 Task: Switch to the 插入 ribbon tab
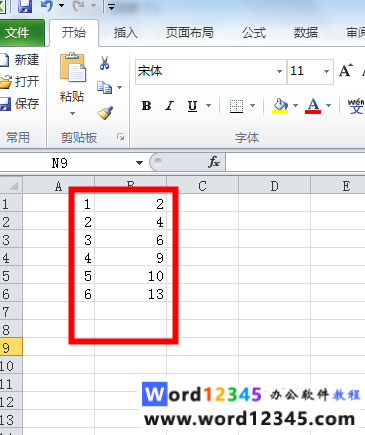tap(126, 33)
